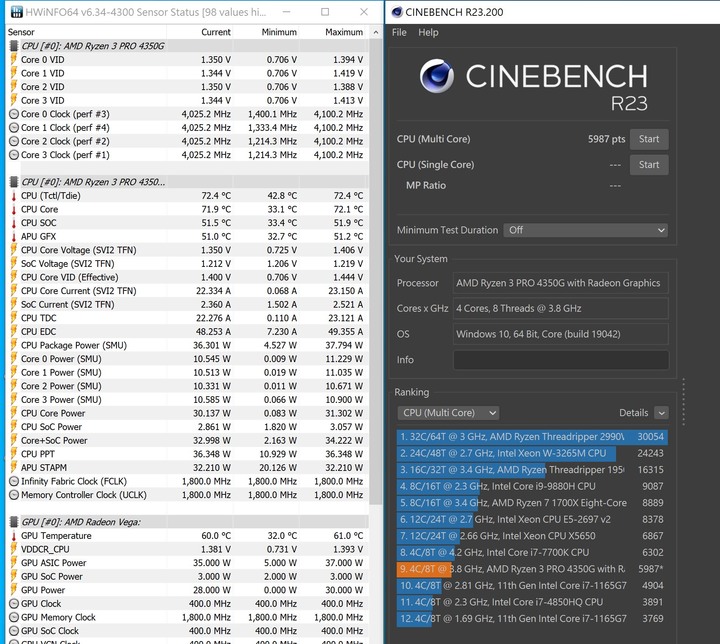Select ranking entry 5 Ryzen 7 1700X
Screen dimensions: 720x644
pyautogui.click(x=532, y=503)
